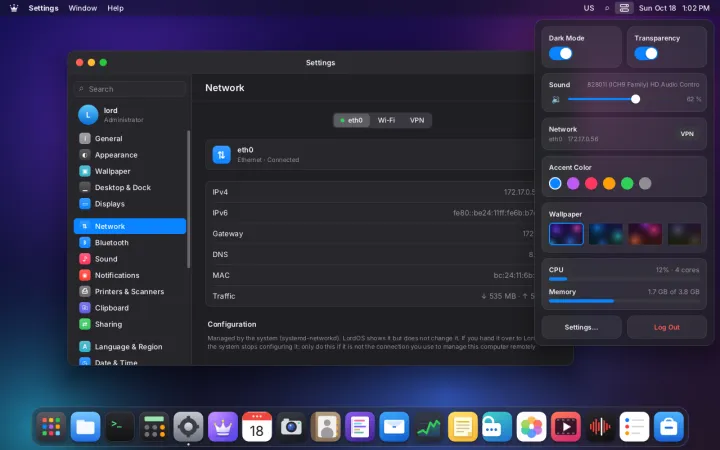Screen dimensions: 720x450
Task: Open Language & Region settings
Action: 130,347
